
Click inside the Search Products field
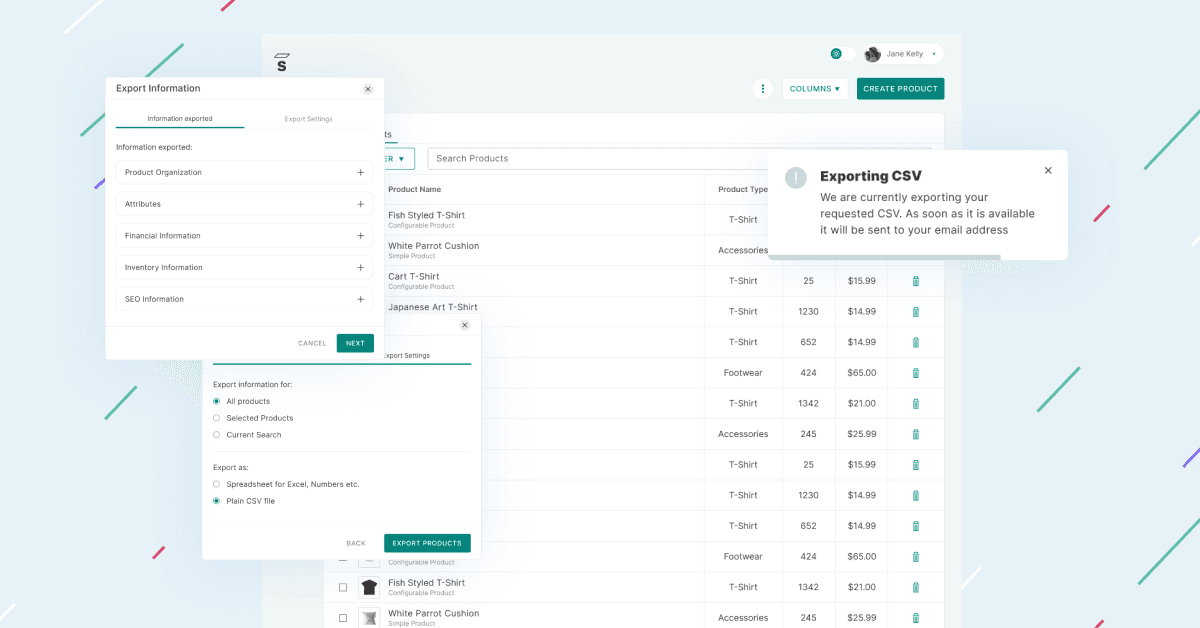[550, 158]
